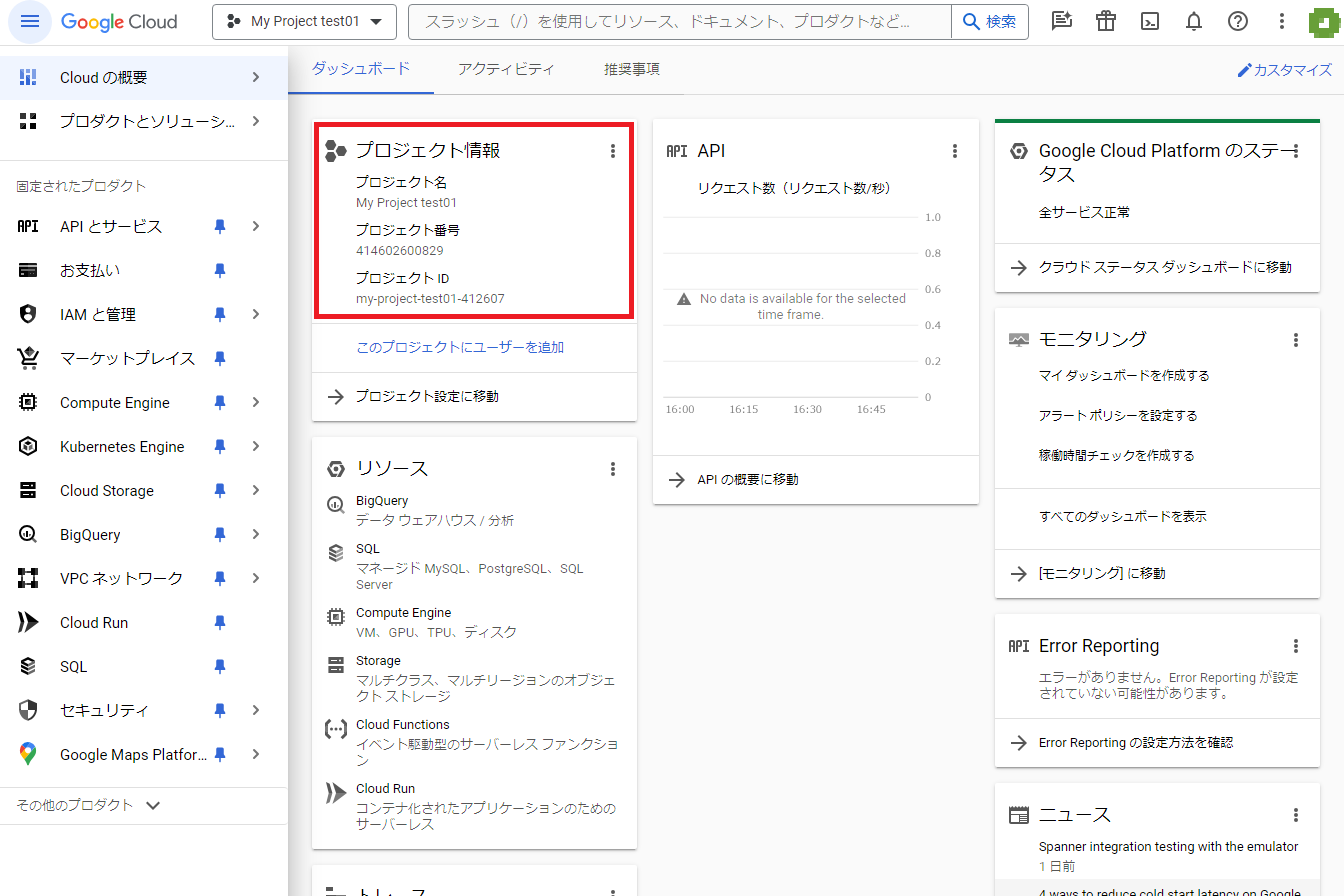
Task: Open the free trial gift icon
Action: coord(1105,22)
